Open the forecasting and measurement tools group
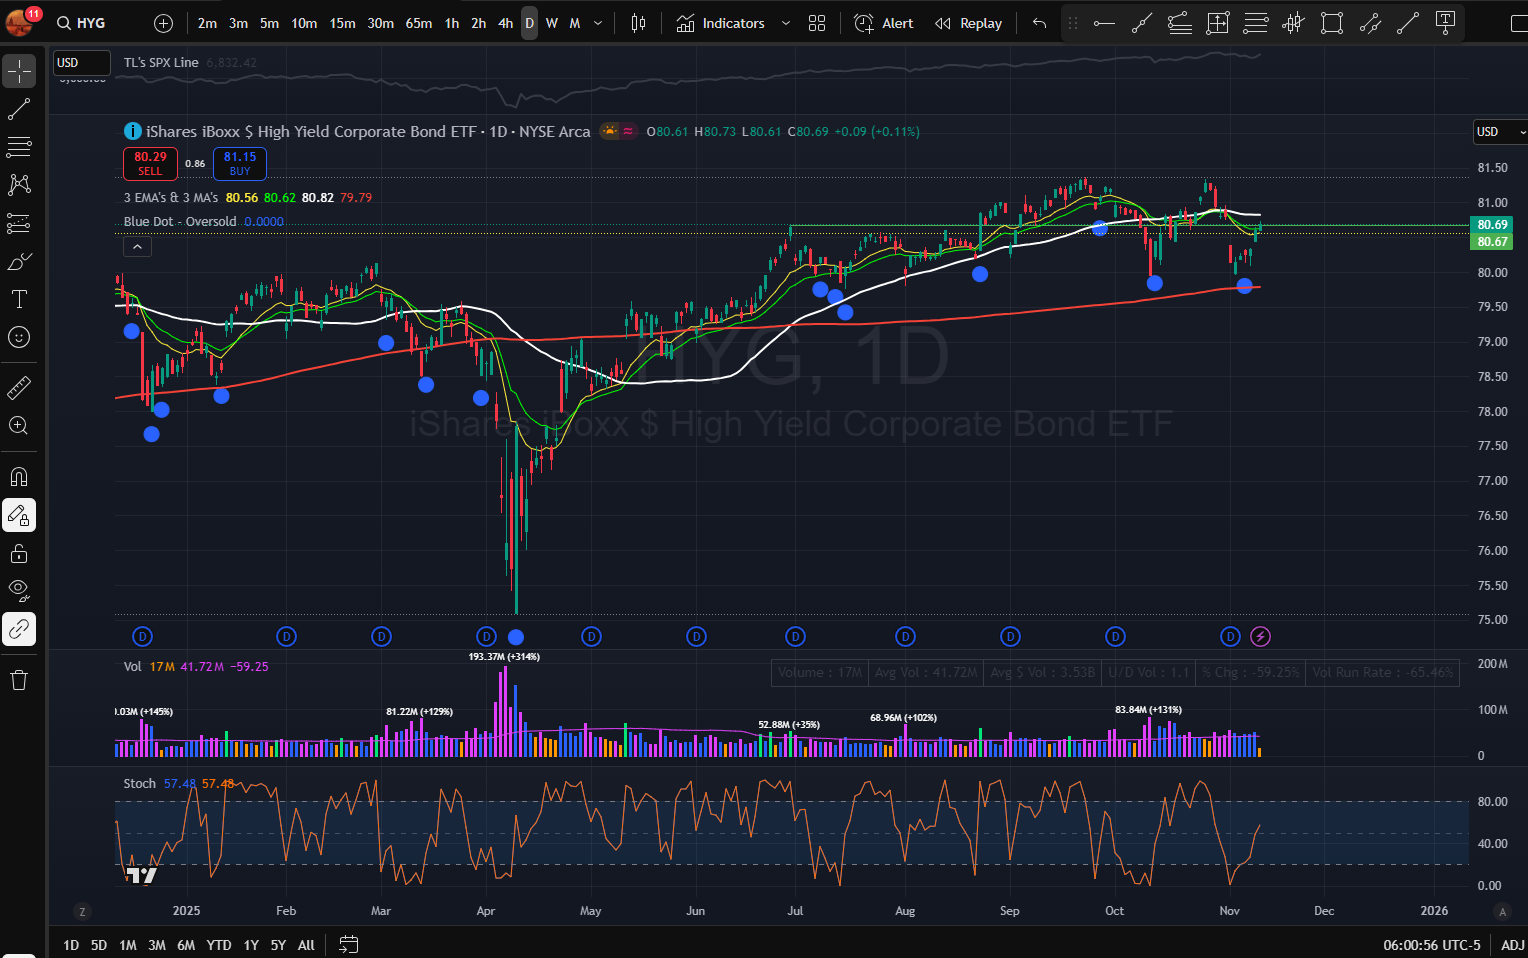The height and width of the screenshot is (958, 1528). coord(19,223)
